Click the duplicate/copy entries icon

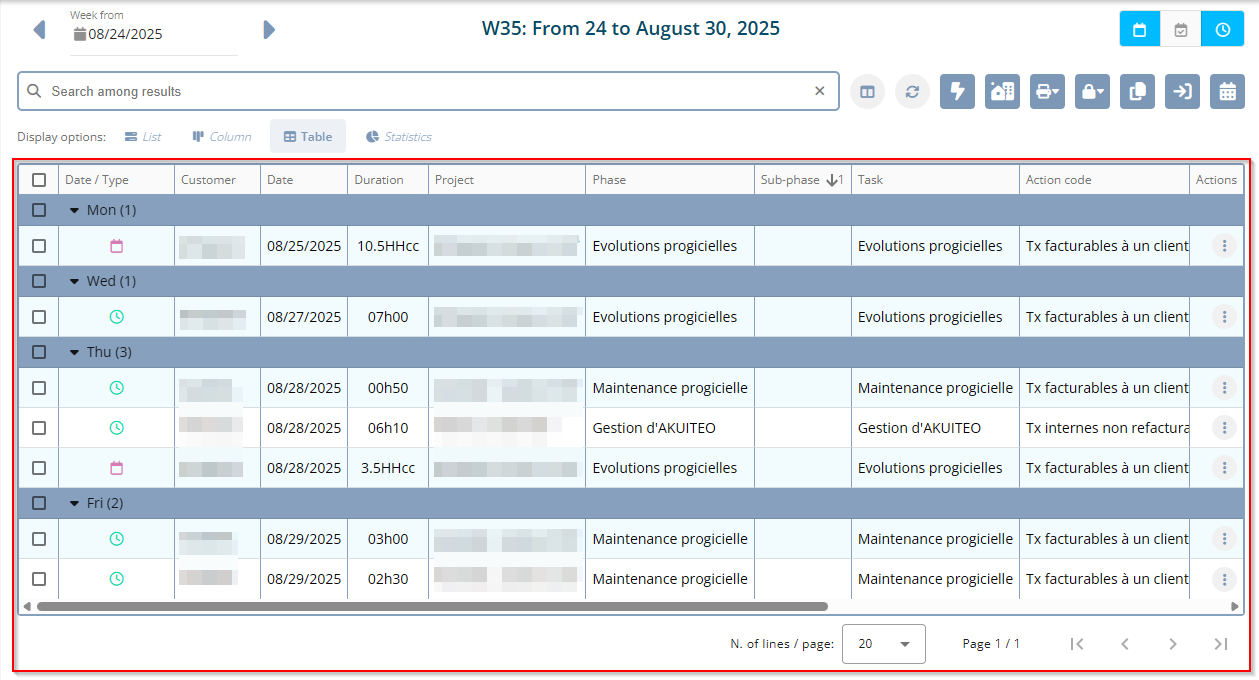point(1137,91)
